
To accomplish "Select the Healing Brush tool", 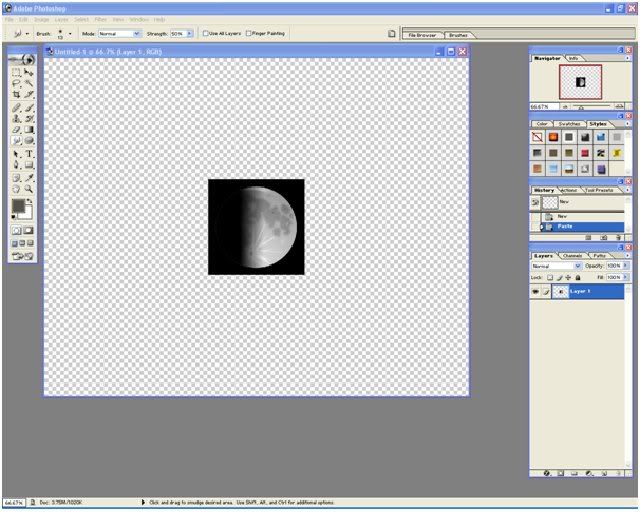I will (x=16, y=108).
